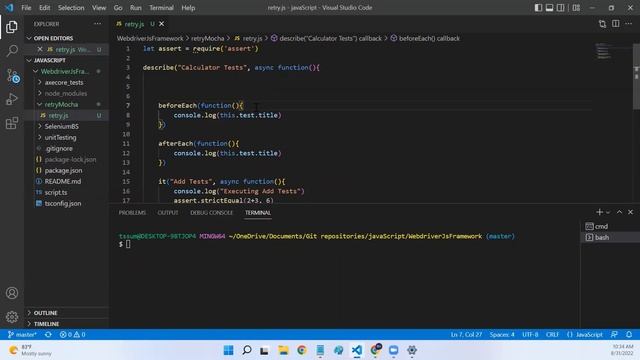Open the Help menu
Image resolution: width=640 pixels, height=360 pixels.
pos(188,8)
